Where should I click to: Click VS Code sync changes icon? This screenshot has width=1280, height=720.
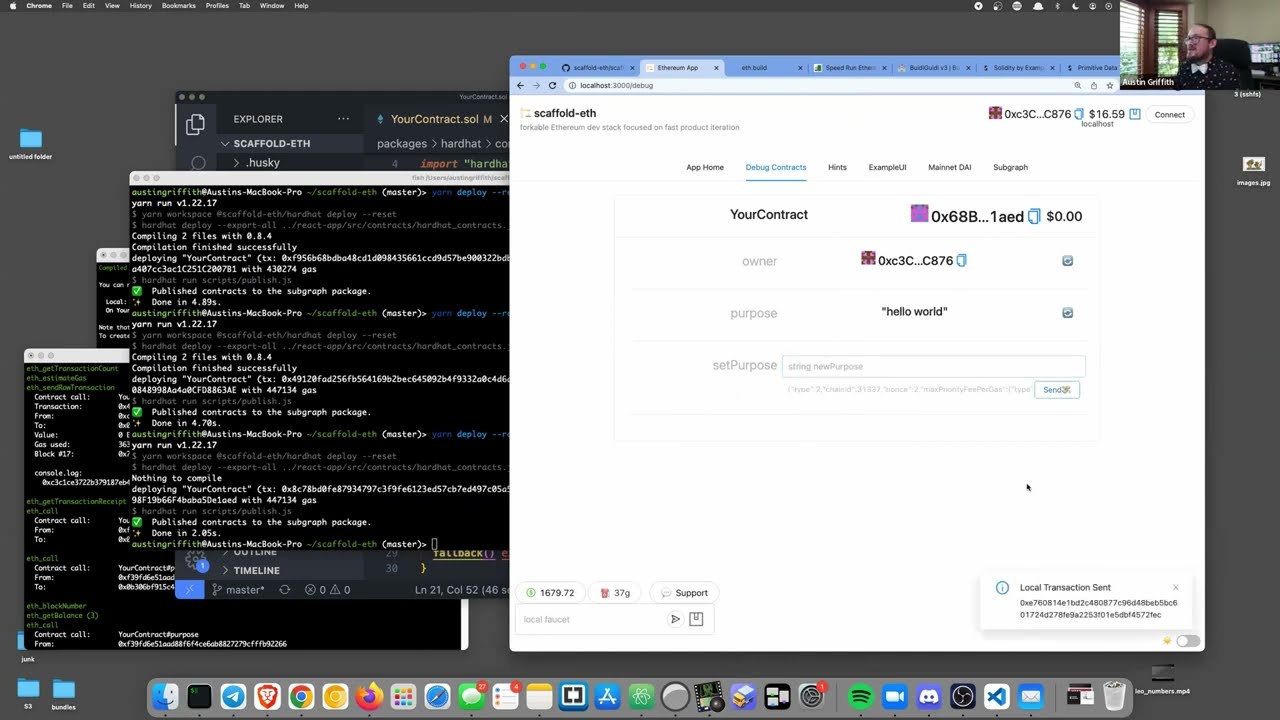coord(284,589)
